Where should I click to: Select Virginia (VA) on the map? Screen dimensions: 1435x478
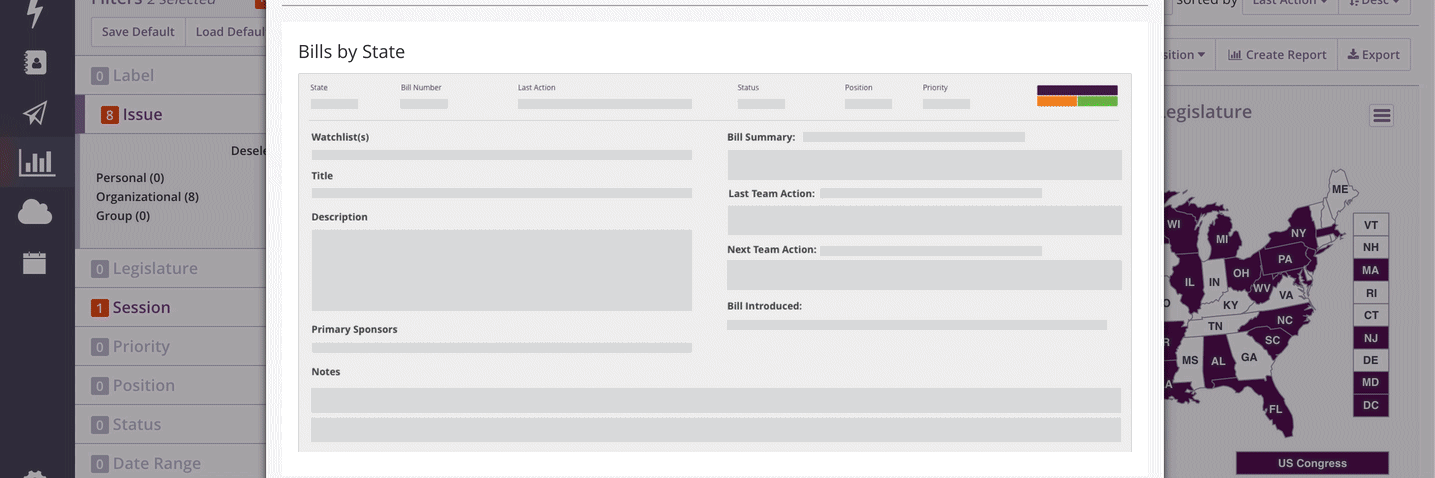coord(1285,295)
